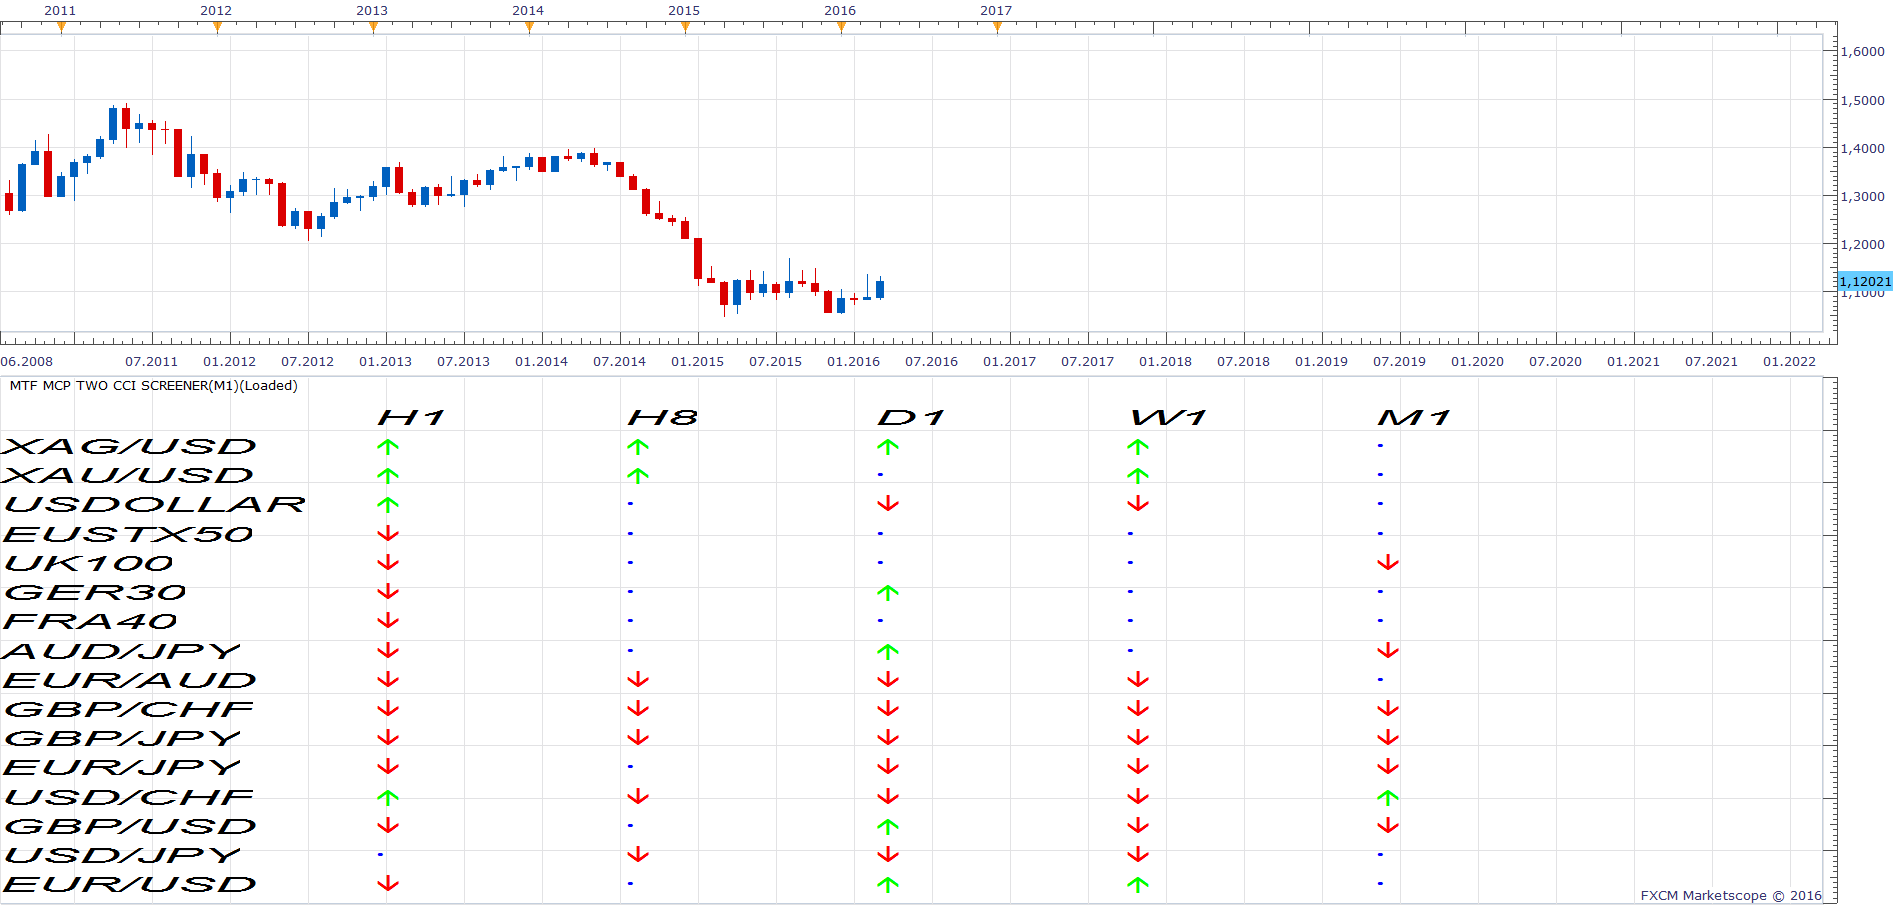Click the EUR/USD symbol row label
The image size is (1903, 905).
[130, 885]
